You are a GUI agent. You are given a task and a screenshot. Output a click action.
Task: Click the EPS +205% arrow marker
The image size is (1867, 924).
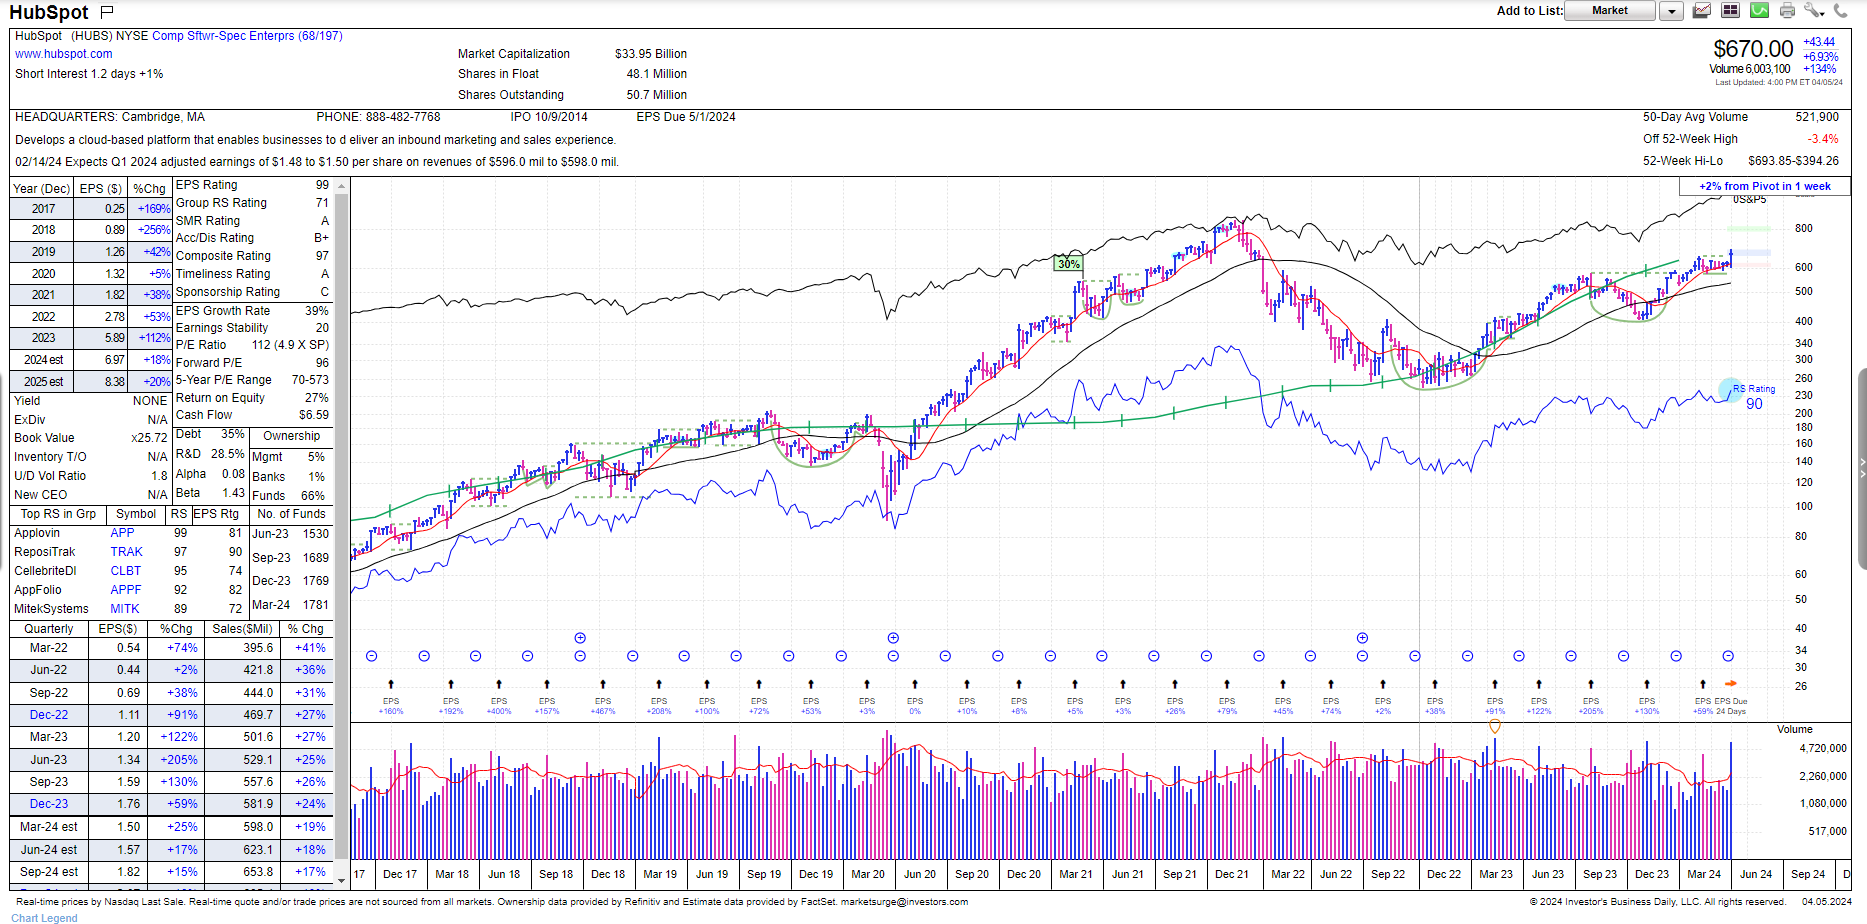tap(1591, 685)
